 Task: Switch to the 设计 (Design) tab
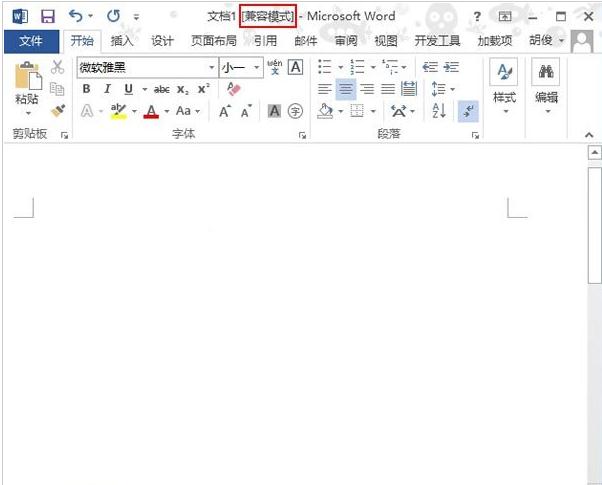162,41
